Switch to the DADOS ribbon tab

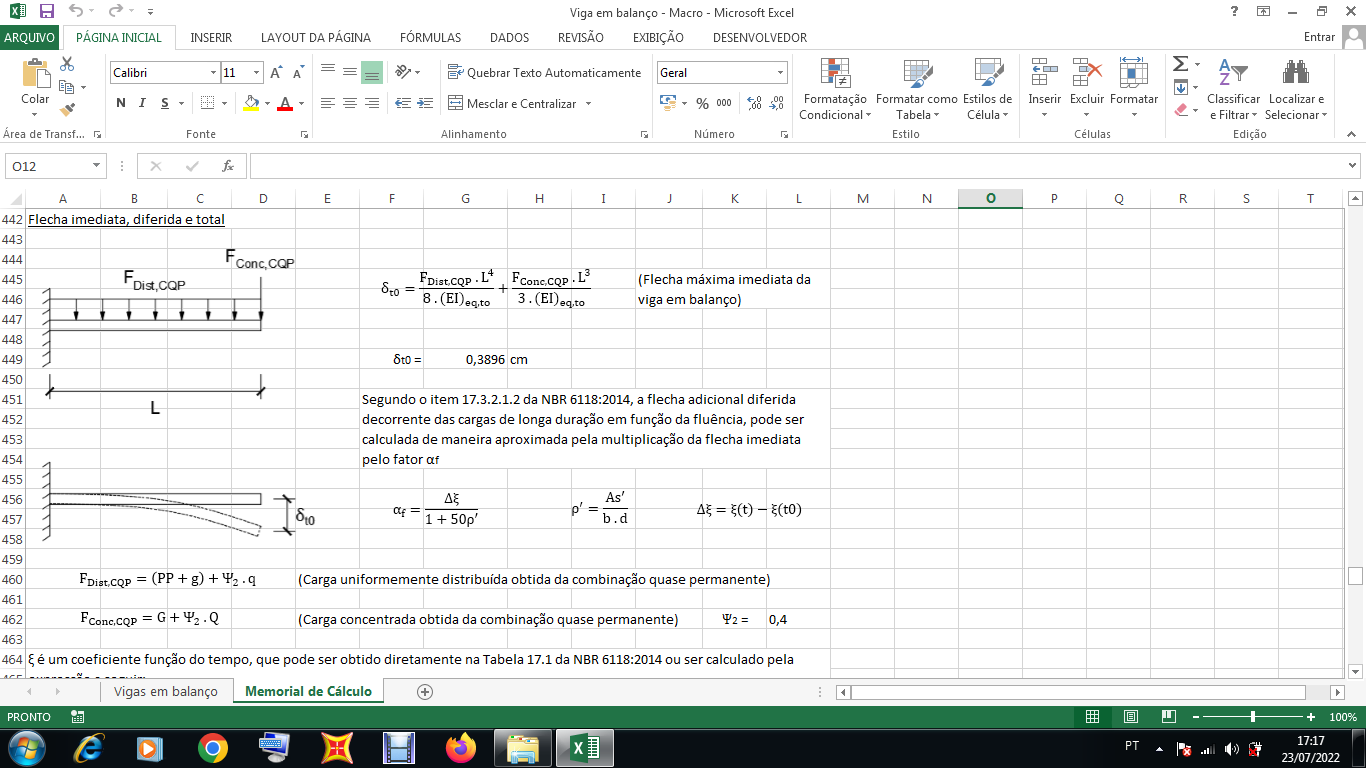[509, 38]
